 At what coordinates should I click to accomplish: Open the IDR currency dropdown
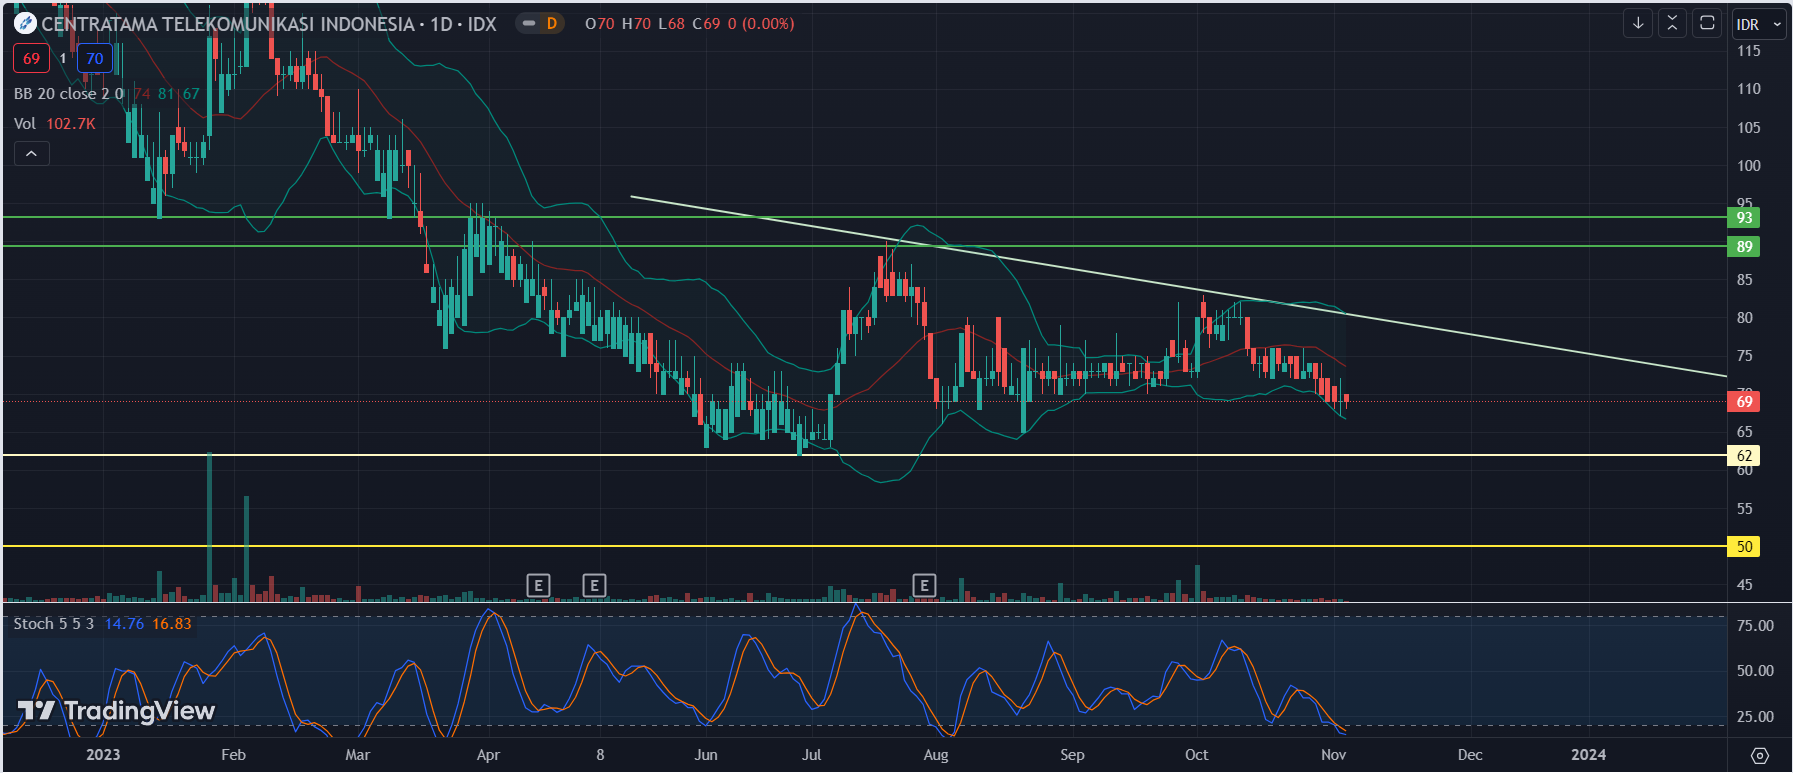point(1758,24)
